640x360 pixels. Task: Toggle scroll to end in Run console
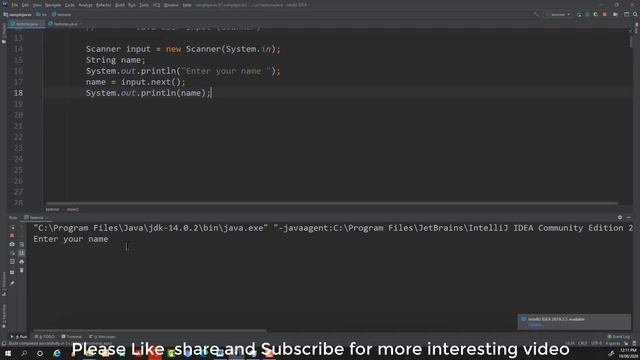[x=22, y=253]
